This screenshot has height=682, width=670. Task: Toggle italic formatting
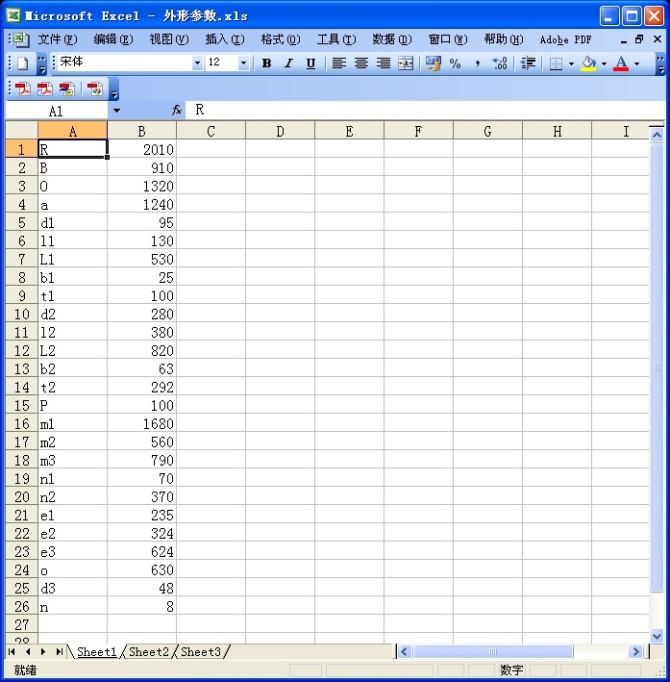[x=289, y=63]
